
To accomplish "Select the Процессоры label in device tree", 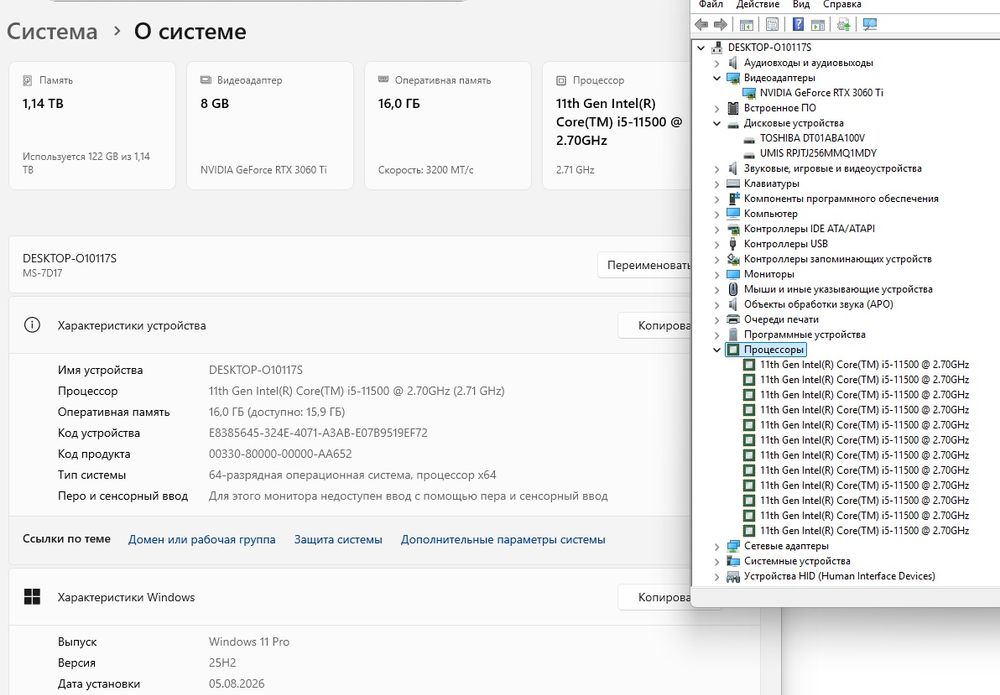I will (774, 349).
